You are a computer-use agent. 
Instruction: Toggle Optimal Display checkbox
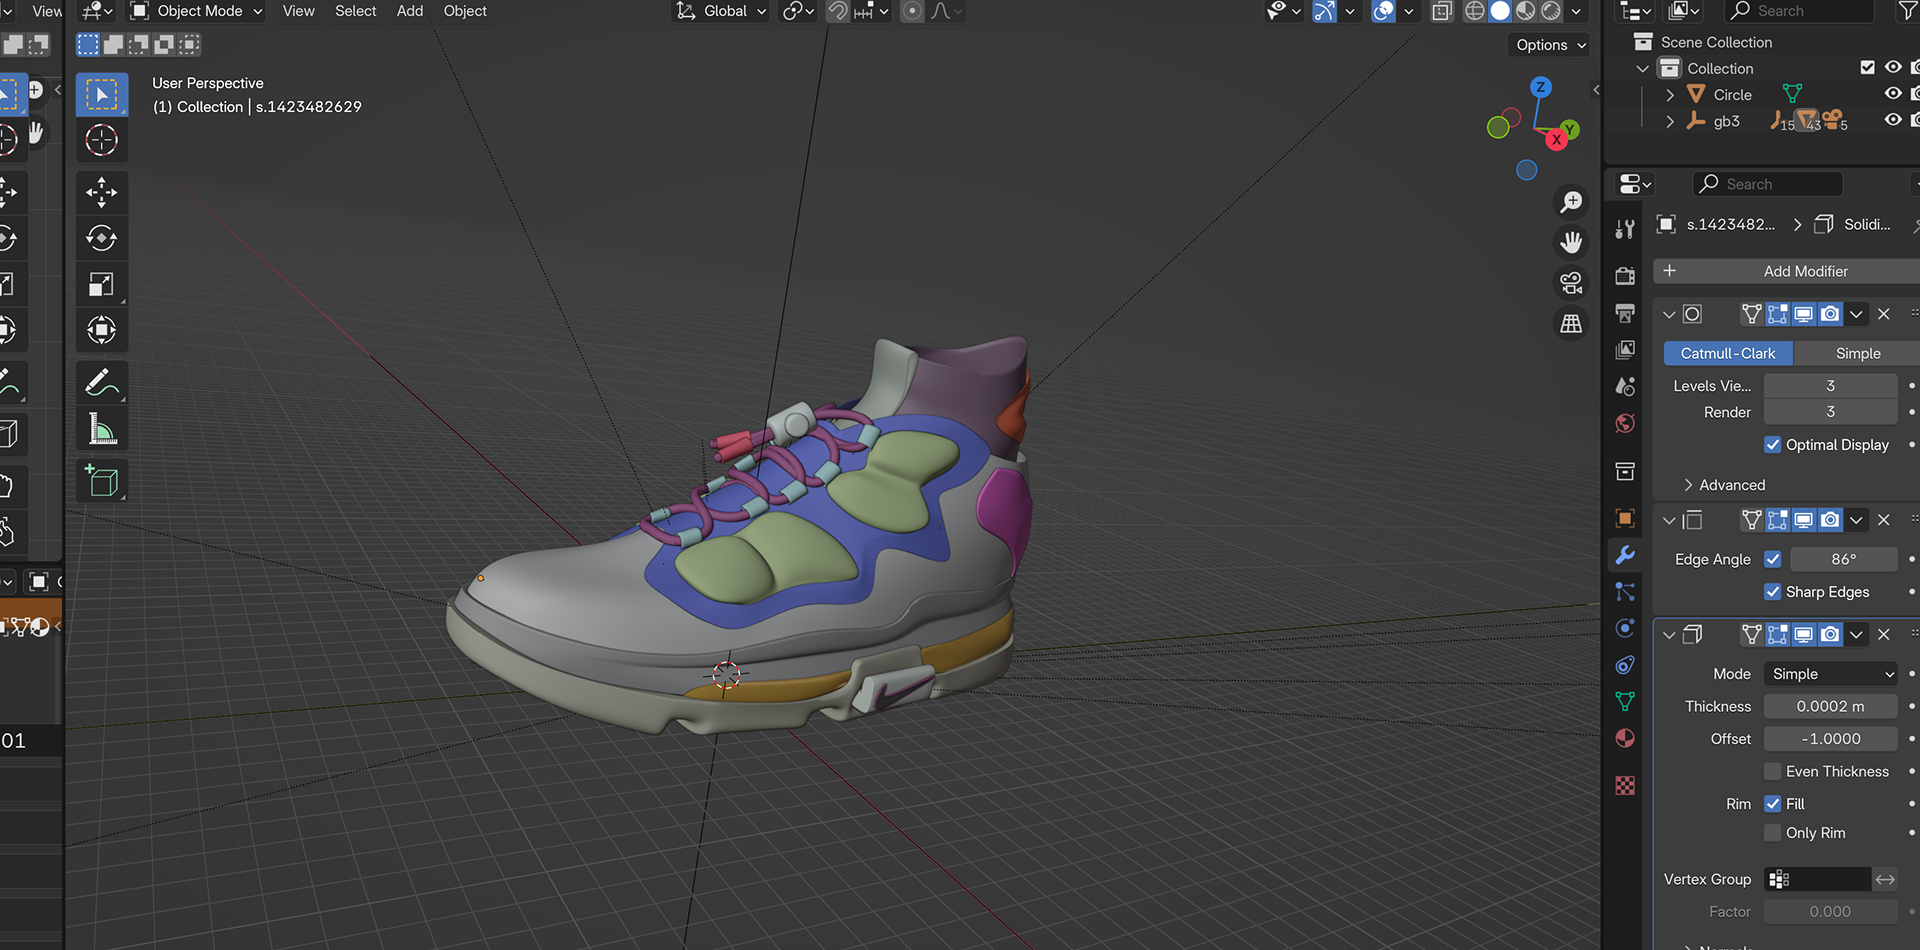1773,445
